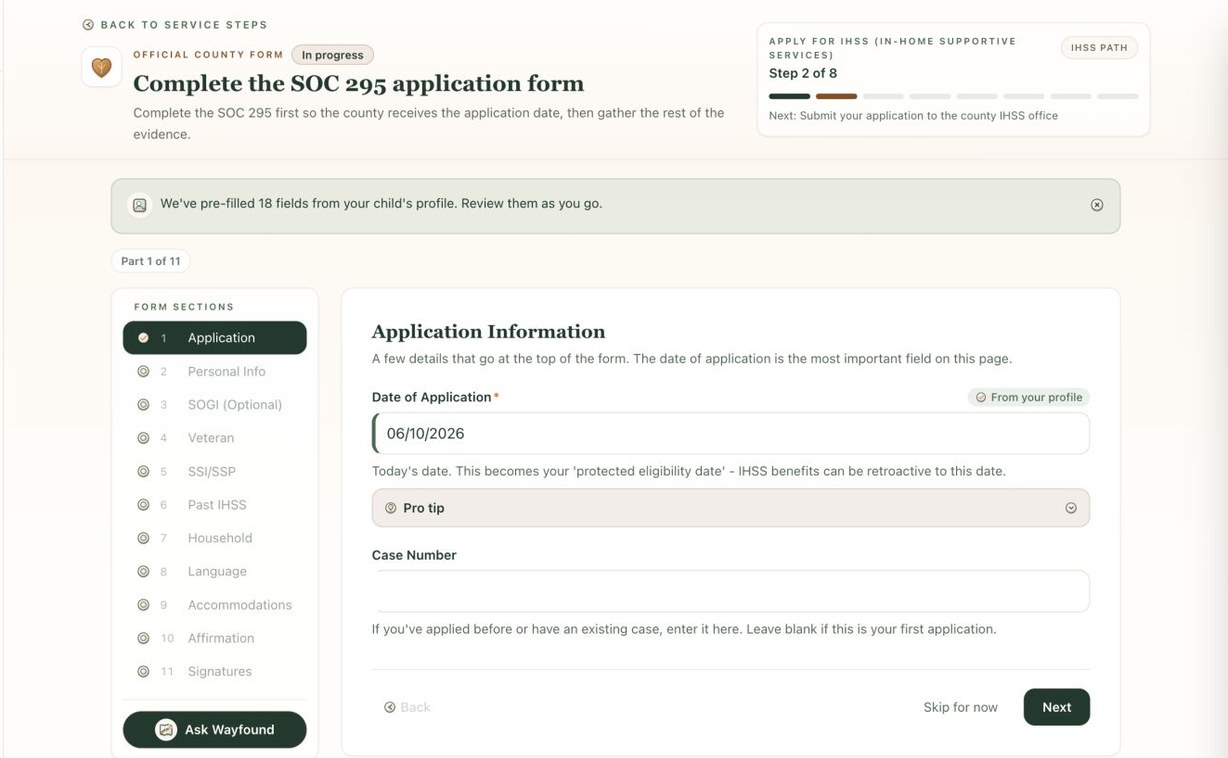Click the profile icon in pre-filled banner
The width and height of the screenshot is (1228, 758).
pos(140,205)
